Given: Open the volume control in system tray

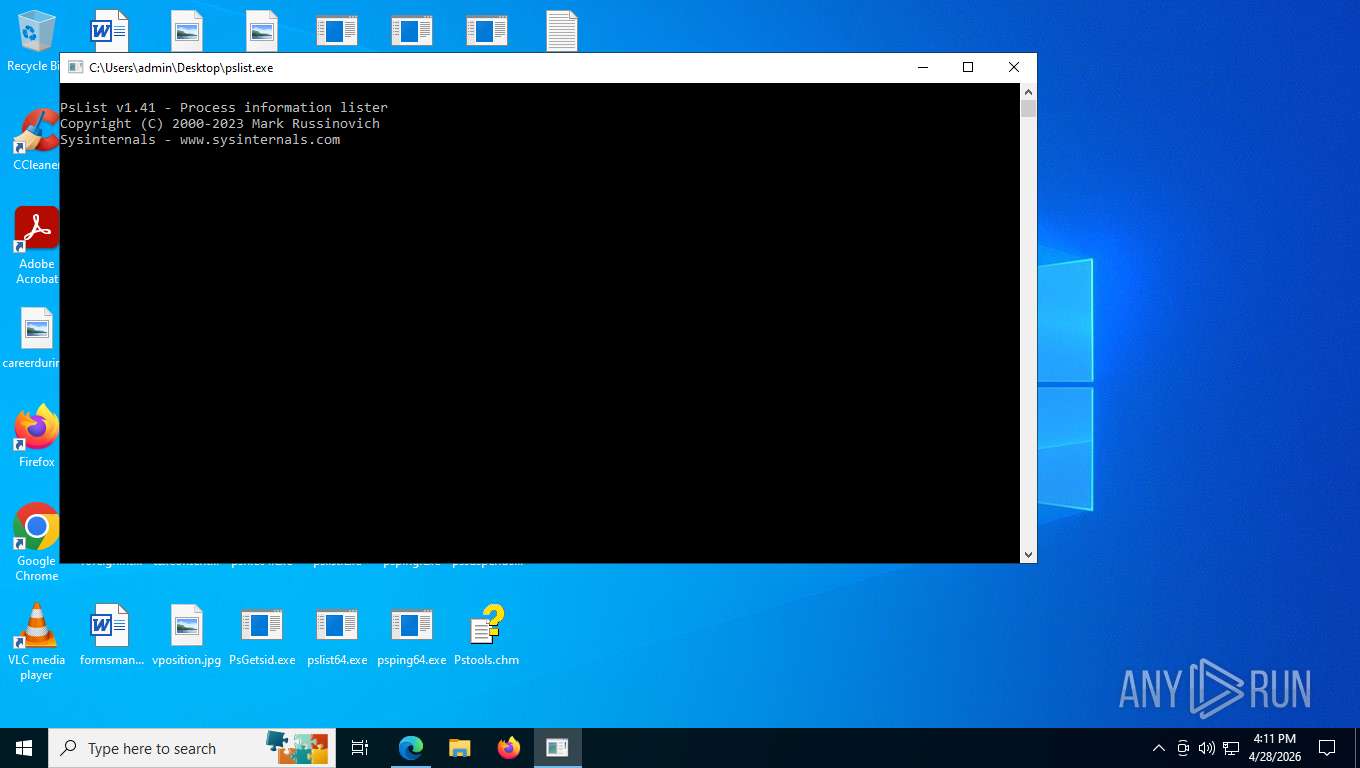Looking at the screenshot, I should (1206, 748).
